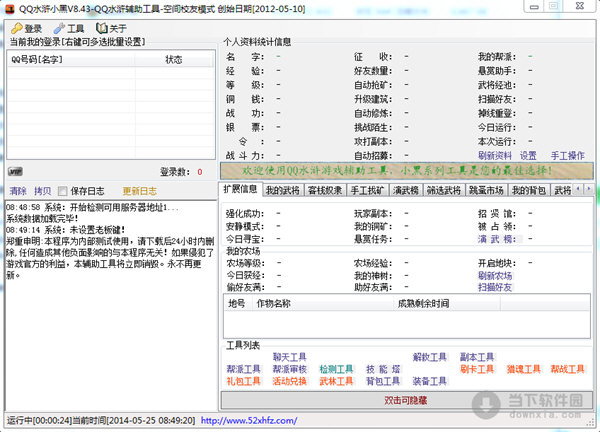The width and height of the screenshot is (600, 432).
Task: Open the 聊天工具 tool
Action: pos(290,357)
